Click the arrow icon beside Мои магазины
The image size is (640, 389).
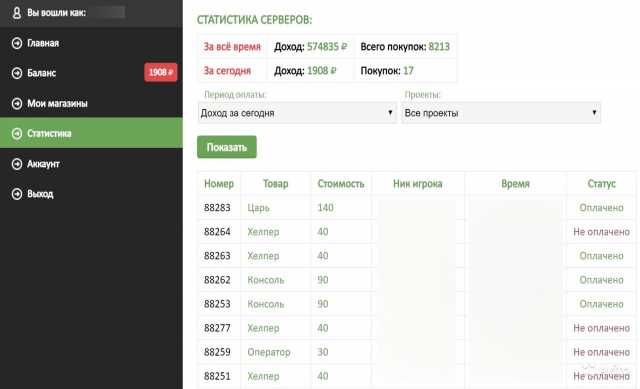click(x=17, y=103)
